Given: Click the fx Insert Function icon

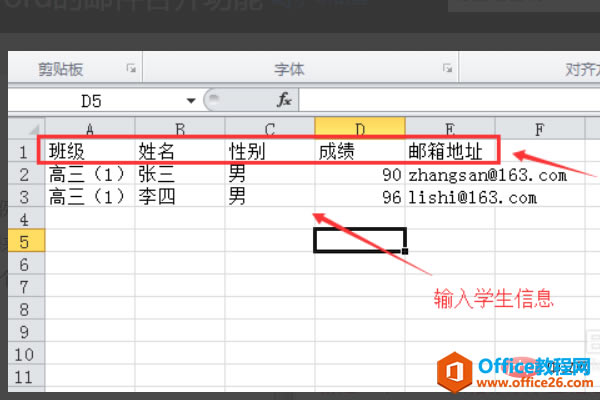Looking at the screenshot, I should 284,100.
